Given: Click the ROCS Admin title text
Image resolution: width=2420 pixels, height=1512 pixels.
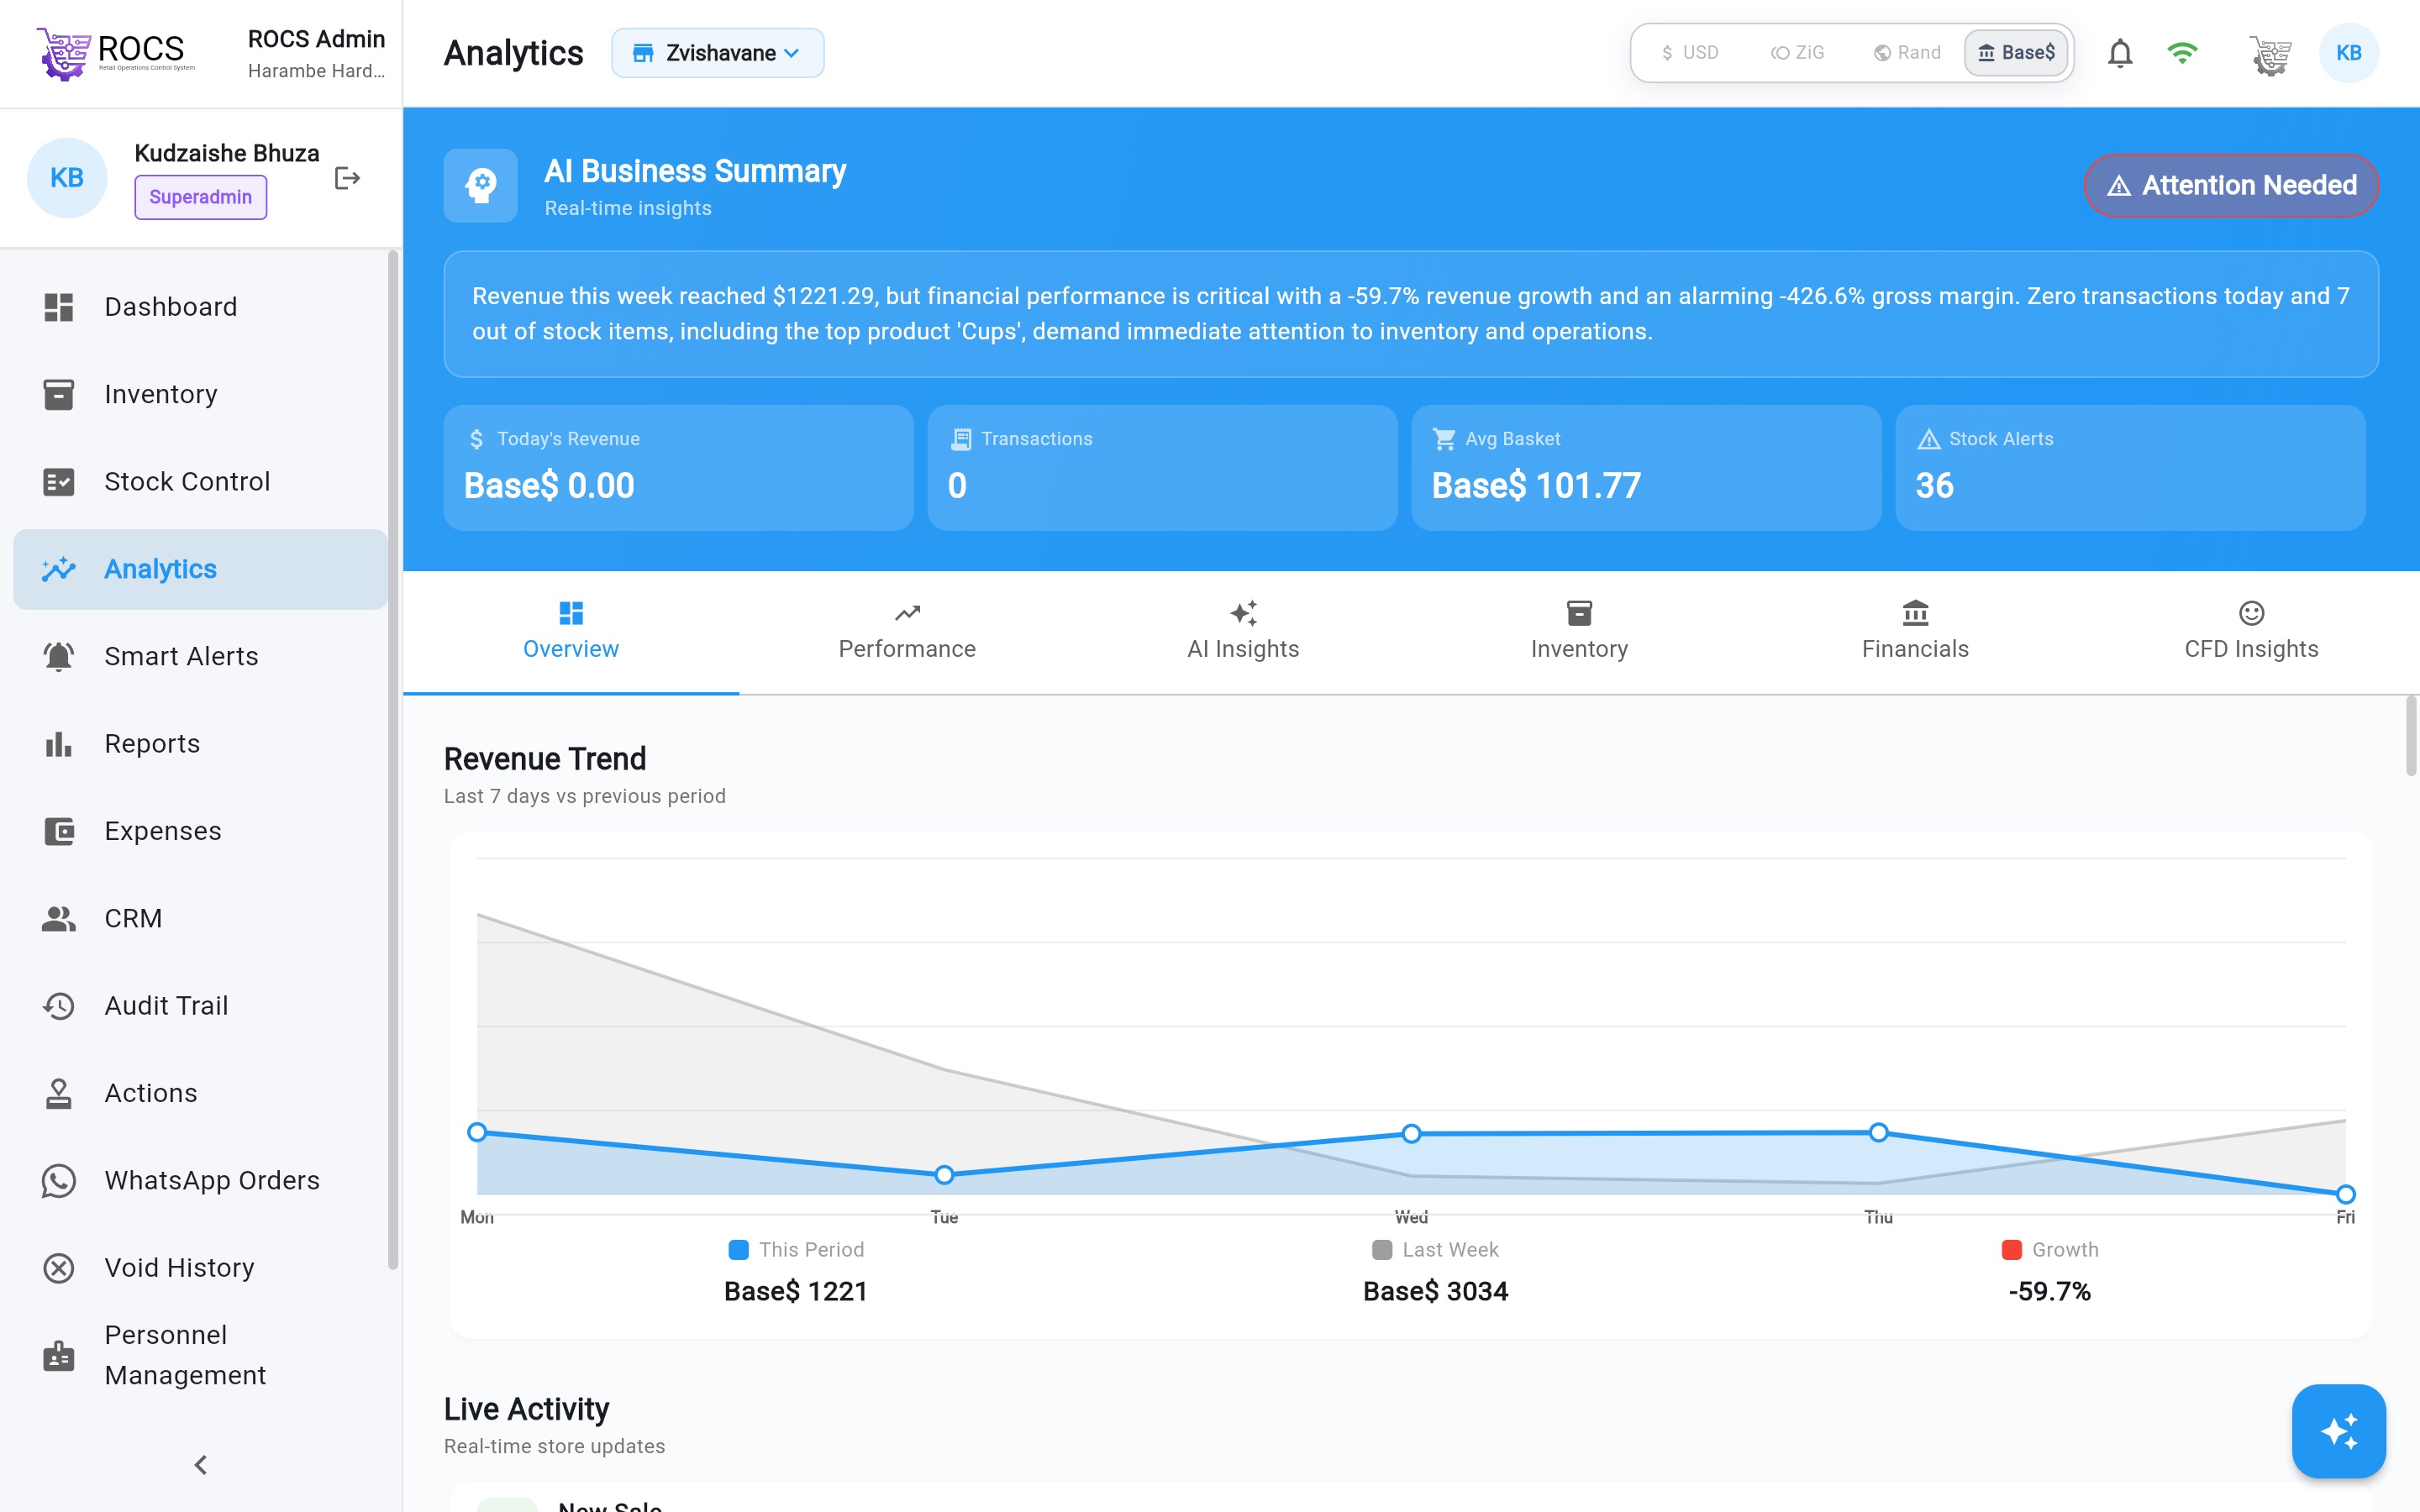Looking at the screenshot, I should point(316,39).
